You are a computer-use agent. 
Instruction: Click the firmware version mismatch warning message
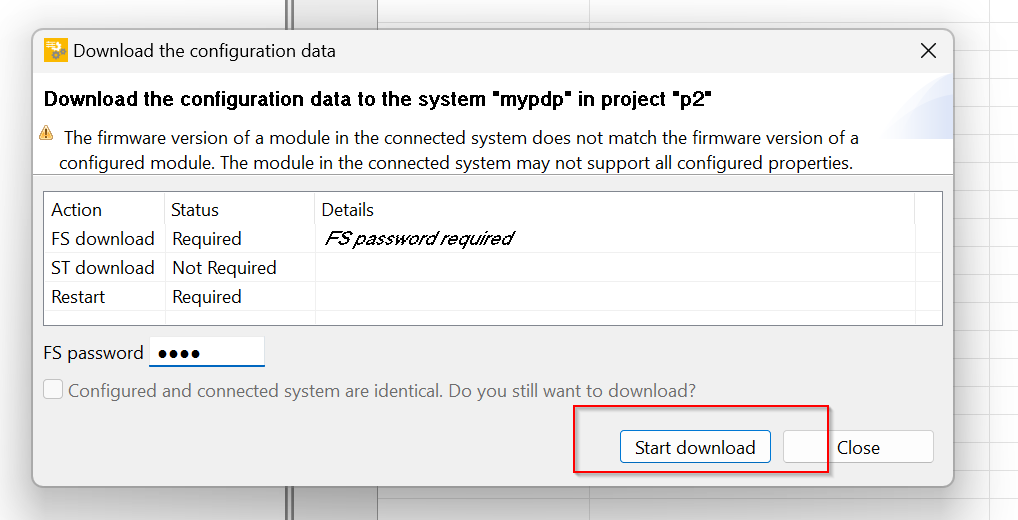458,150
